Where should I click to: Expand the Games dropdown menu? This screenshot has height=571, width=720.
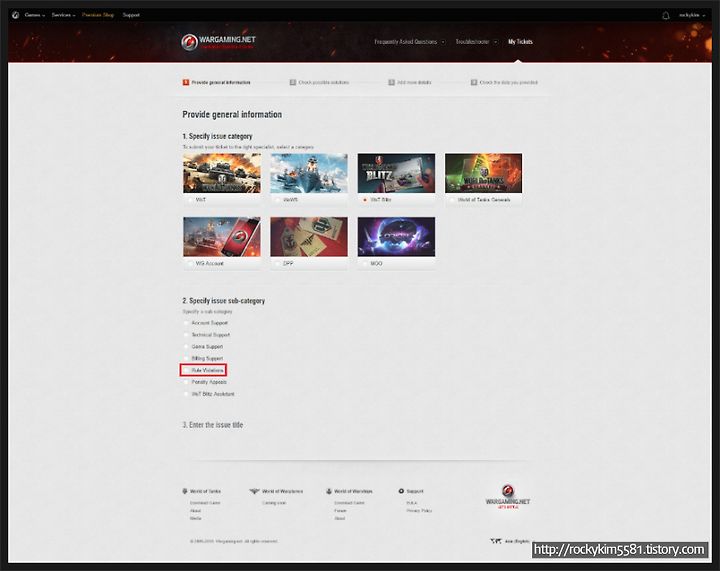tap(35, 15)
